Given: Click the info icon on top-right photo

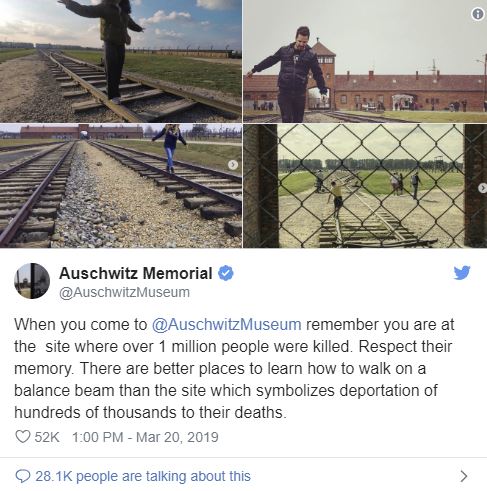Looking at the screenshot, I should [x=478, y=14].
